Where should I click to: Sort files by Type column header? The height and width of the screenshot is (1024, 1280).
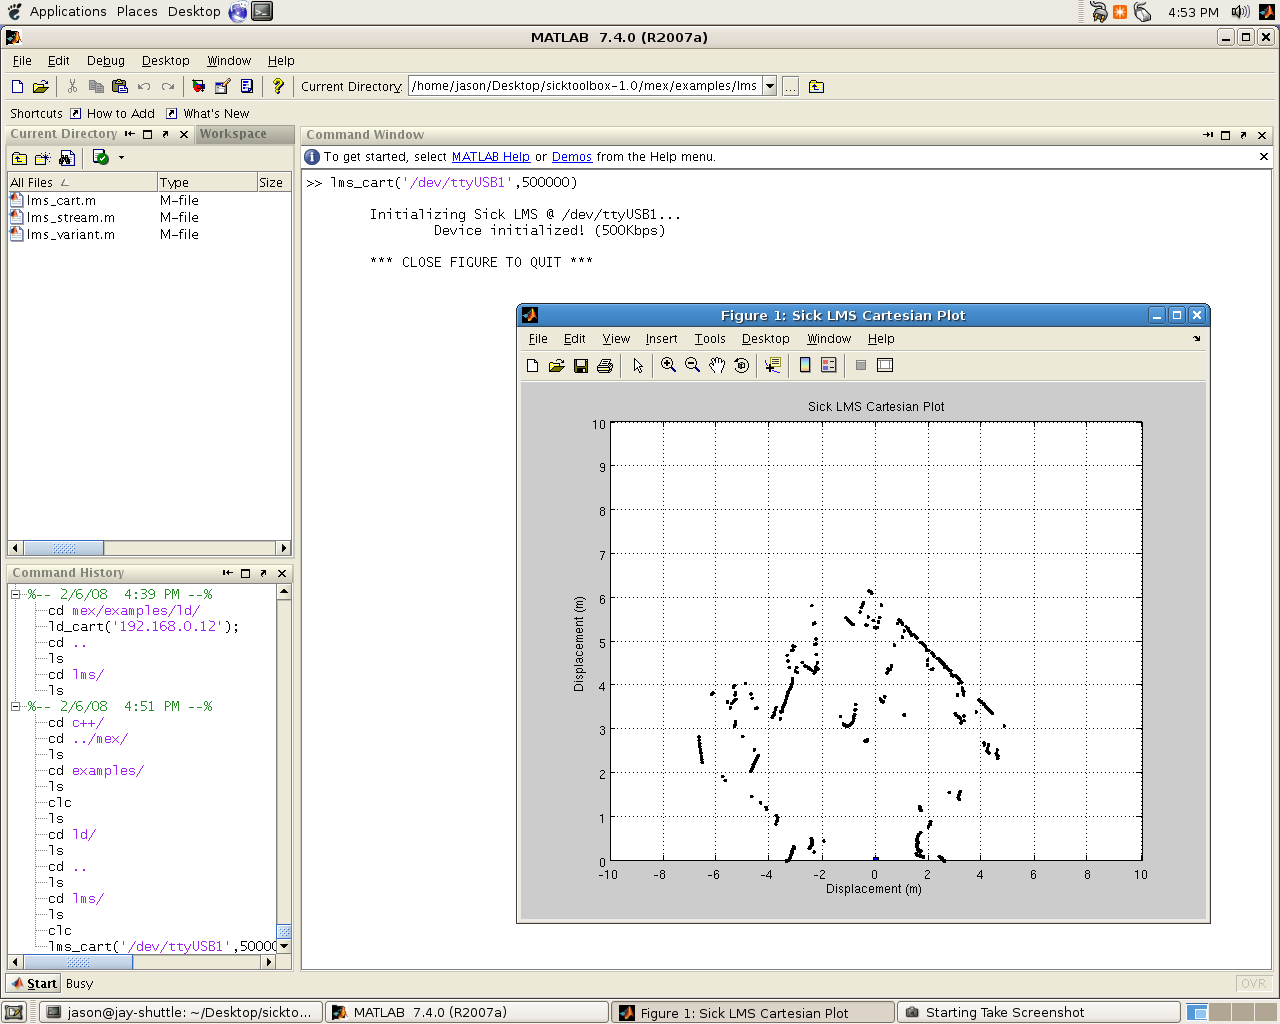point(207,182)
